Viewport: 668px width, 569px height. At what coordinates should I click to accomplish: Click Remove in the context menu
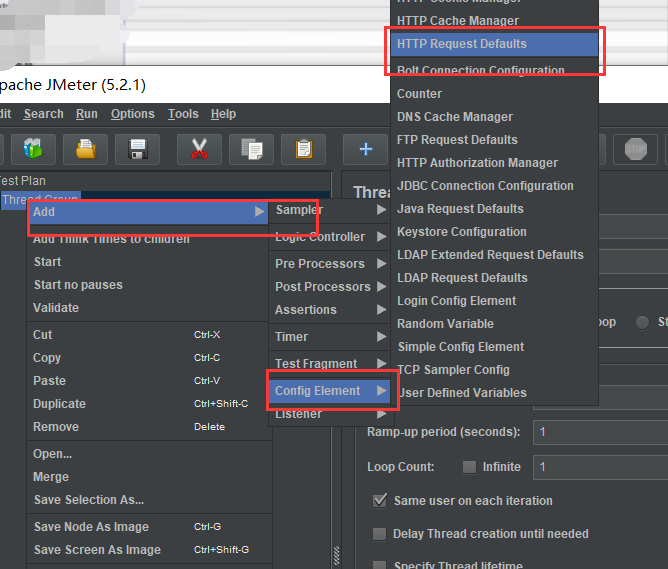coord(148,427)
